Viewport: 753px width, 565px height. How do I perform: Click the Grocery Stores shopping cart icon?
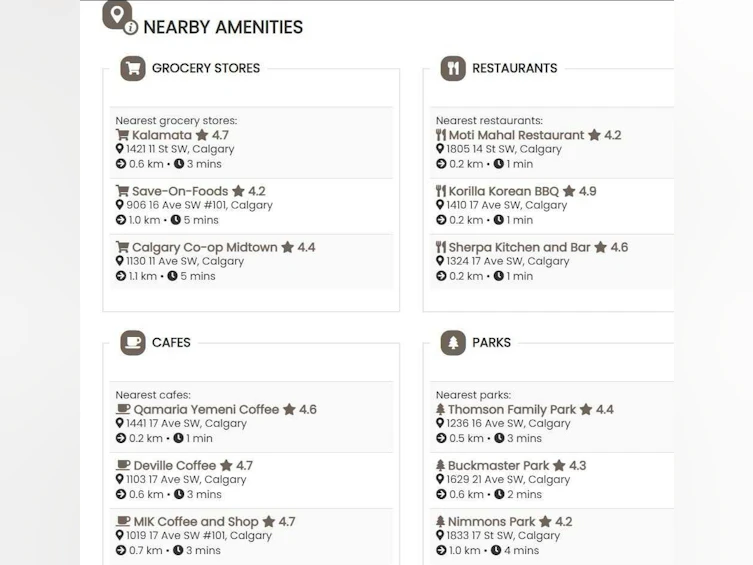click(133, 68)
